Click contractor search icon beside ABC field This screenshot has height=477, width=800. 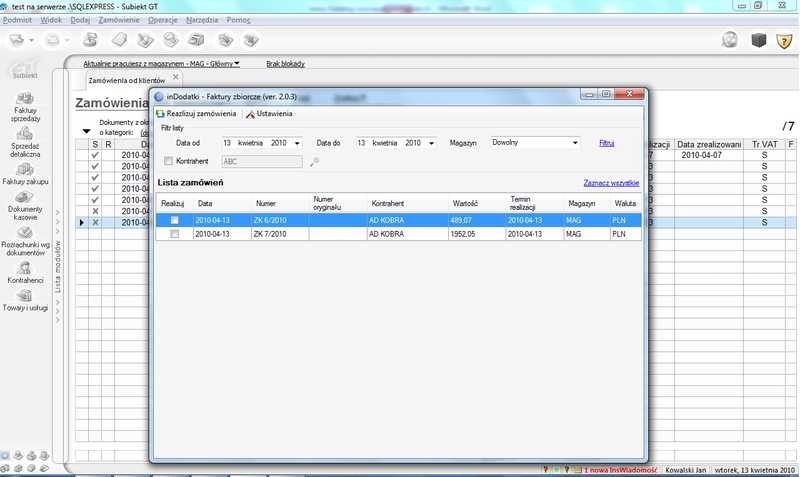314,162
